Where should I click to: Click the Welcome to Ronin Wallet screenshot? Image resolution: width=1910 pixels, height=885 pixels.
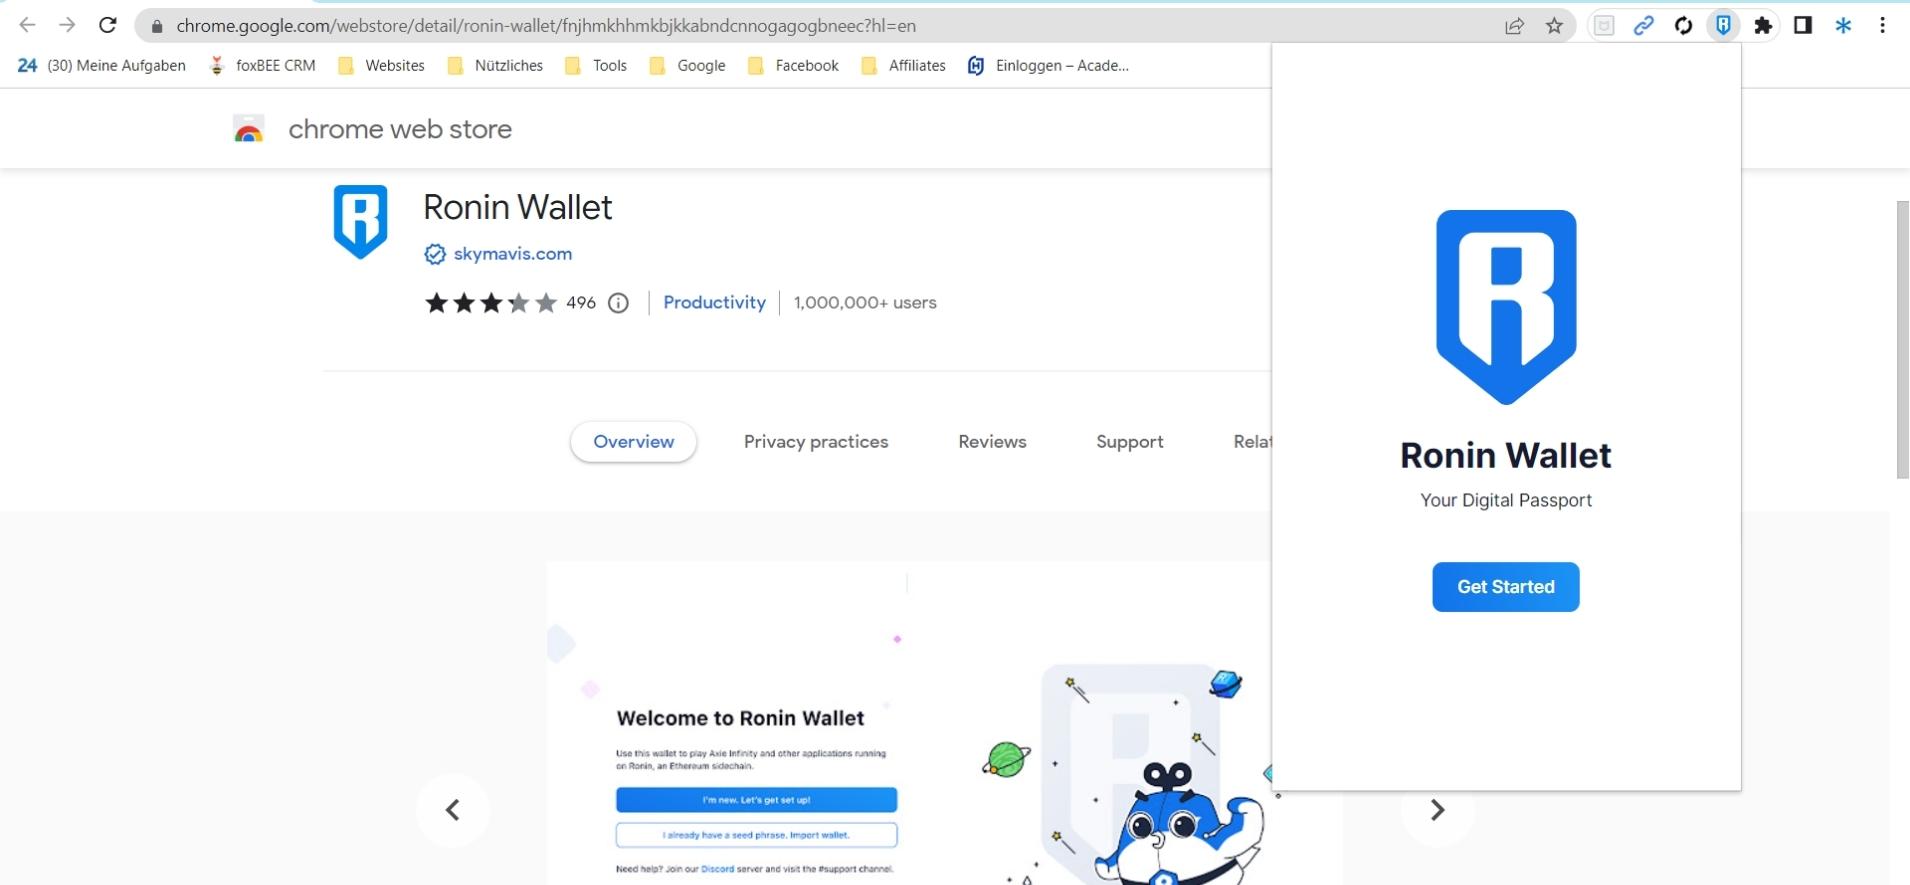[908, 722]
